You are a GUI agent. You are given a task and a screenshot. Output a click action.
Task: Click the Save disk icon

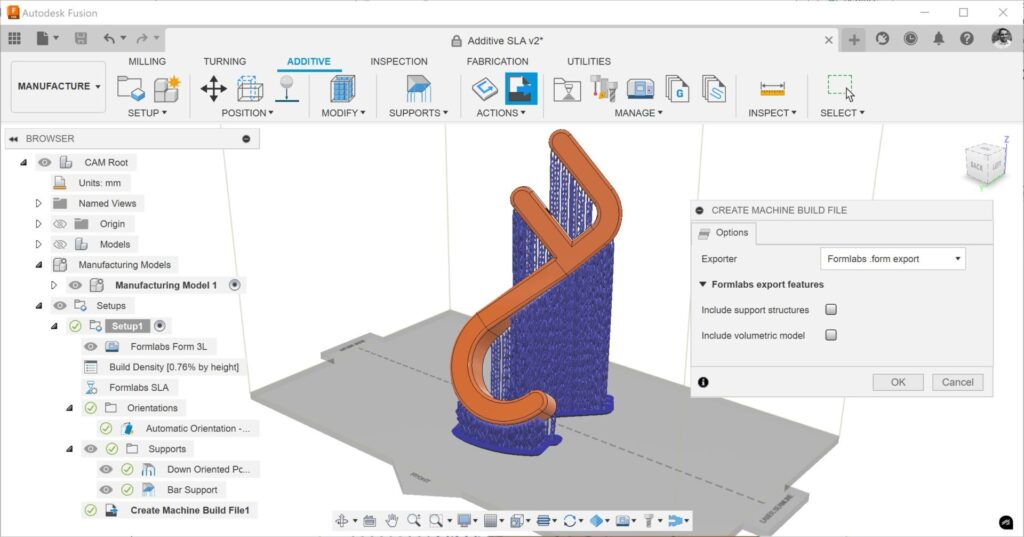pos(81,39)
